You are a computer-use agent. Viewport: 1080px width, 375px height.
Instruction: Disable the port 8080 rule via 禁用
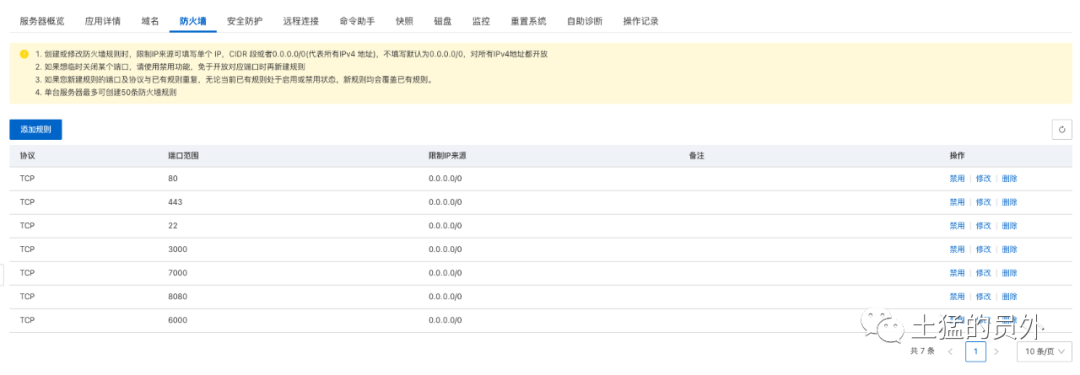(x=957, y=296)
